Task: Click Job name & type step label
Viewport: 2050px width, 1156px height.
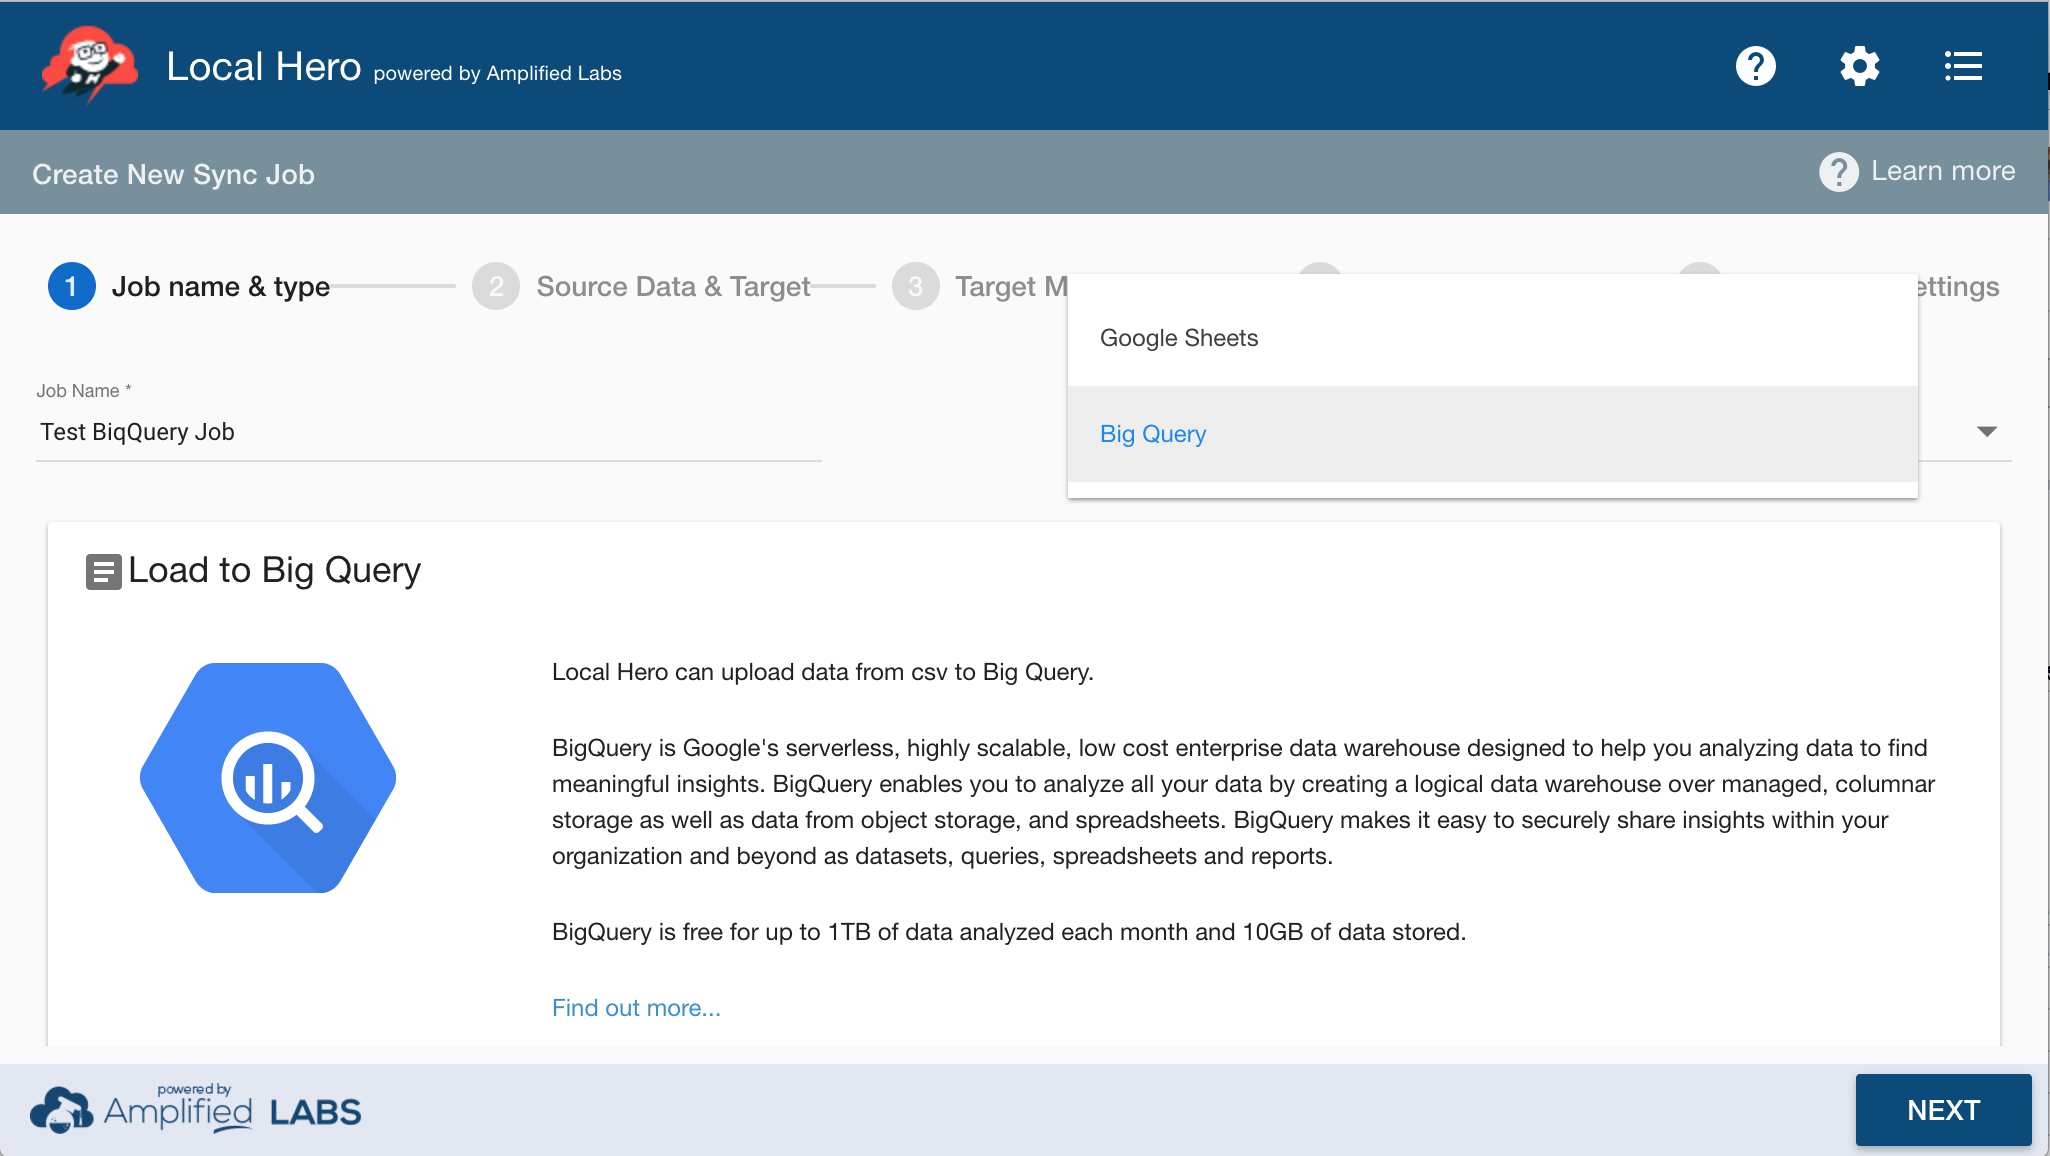Action: point(220,287)
